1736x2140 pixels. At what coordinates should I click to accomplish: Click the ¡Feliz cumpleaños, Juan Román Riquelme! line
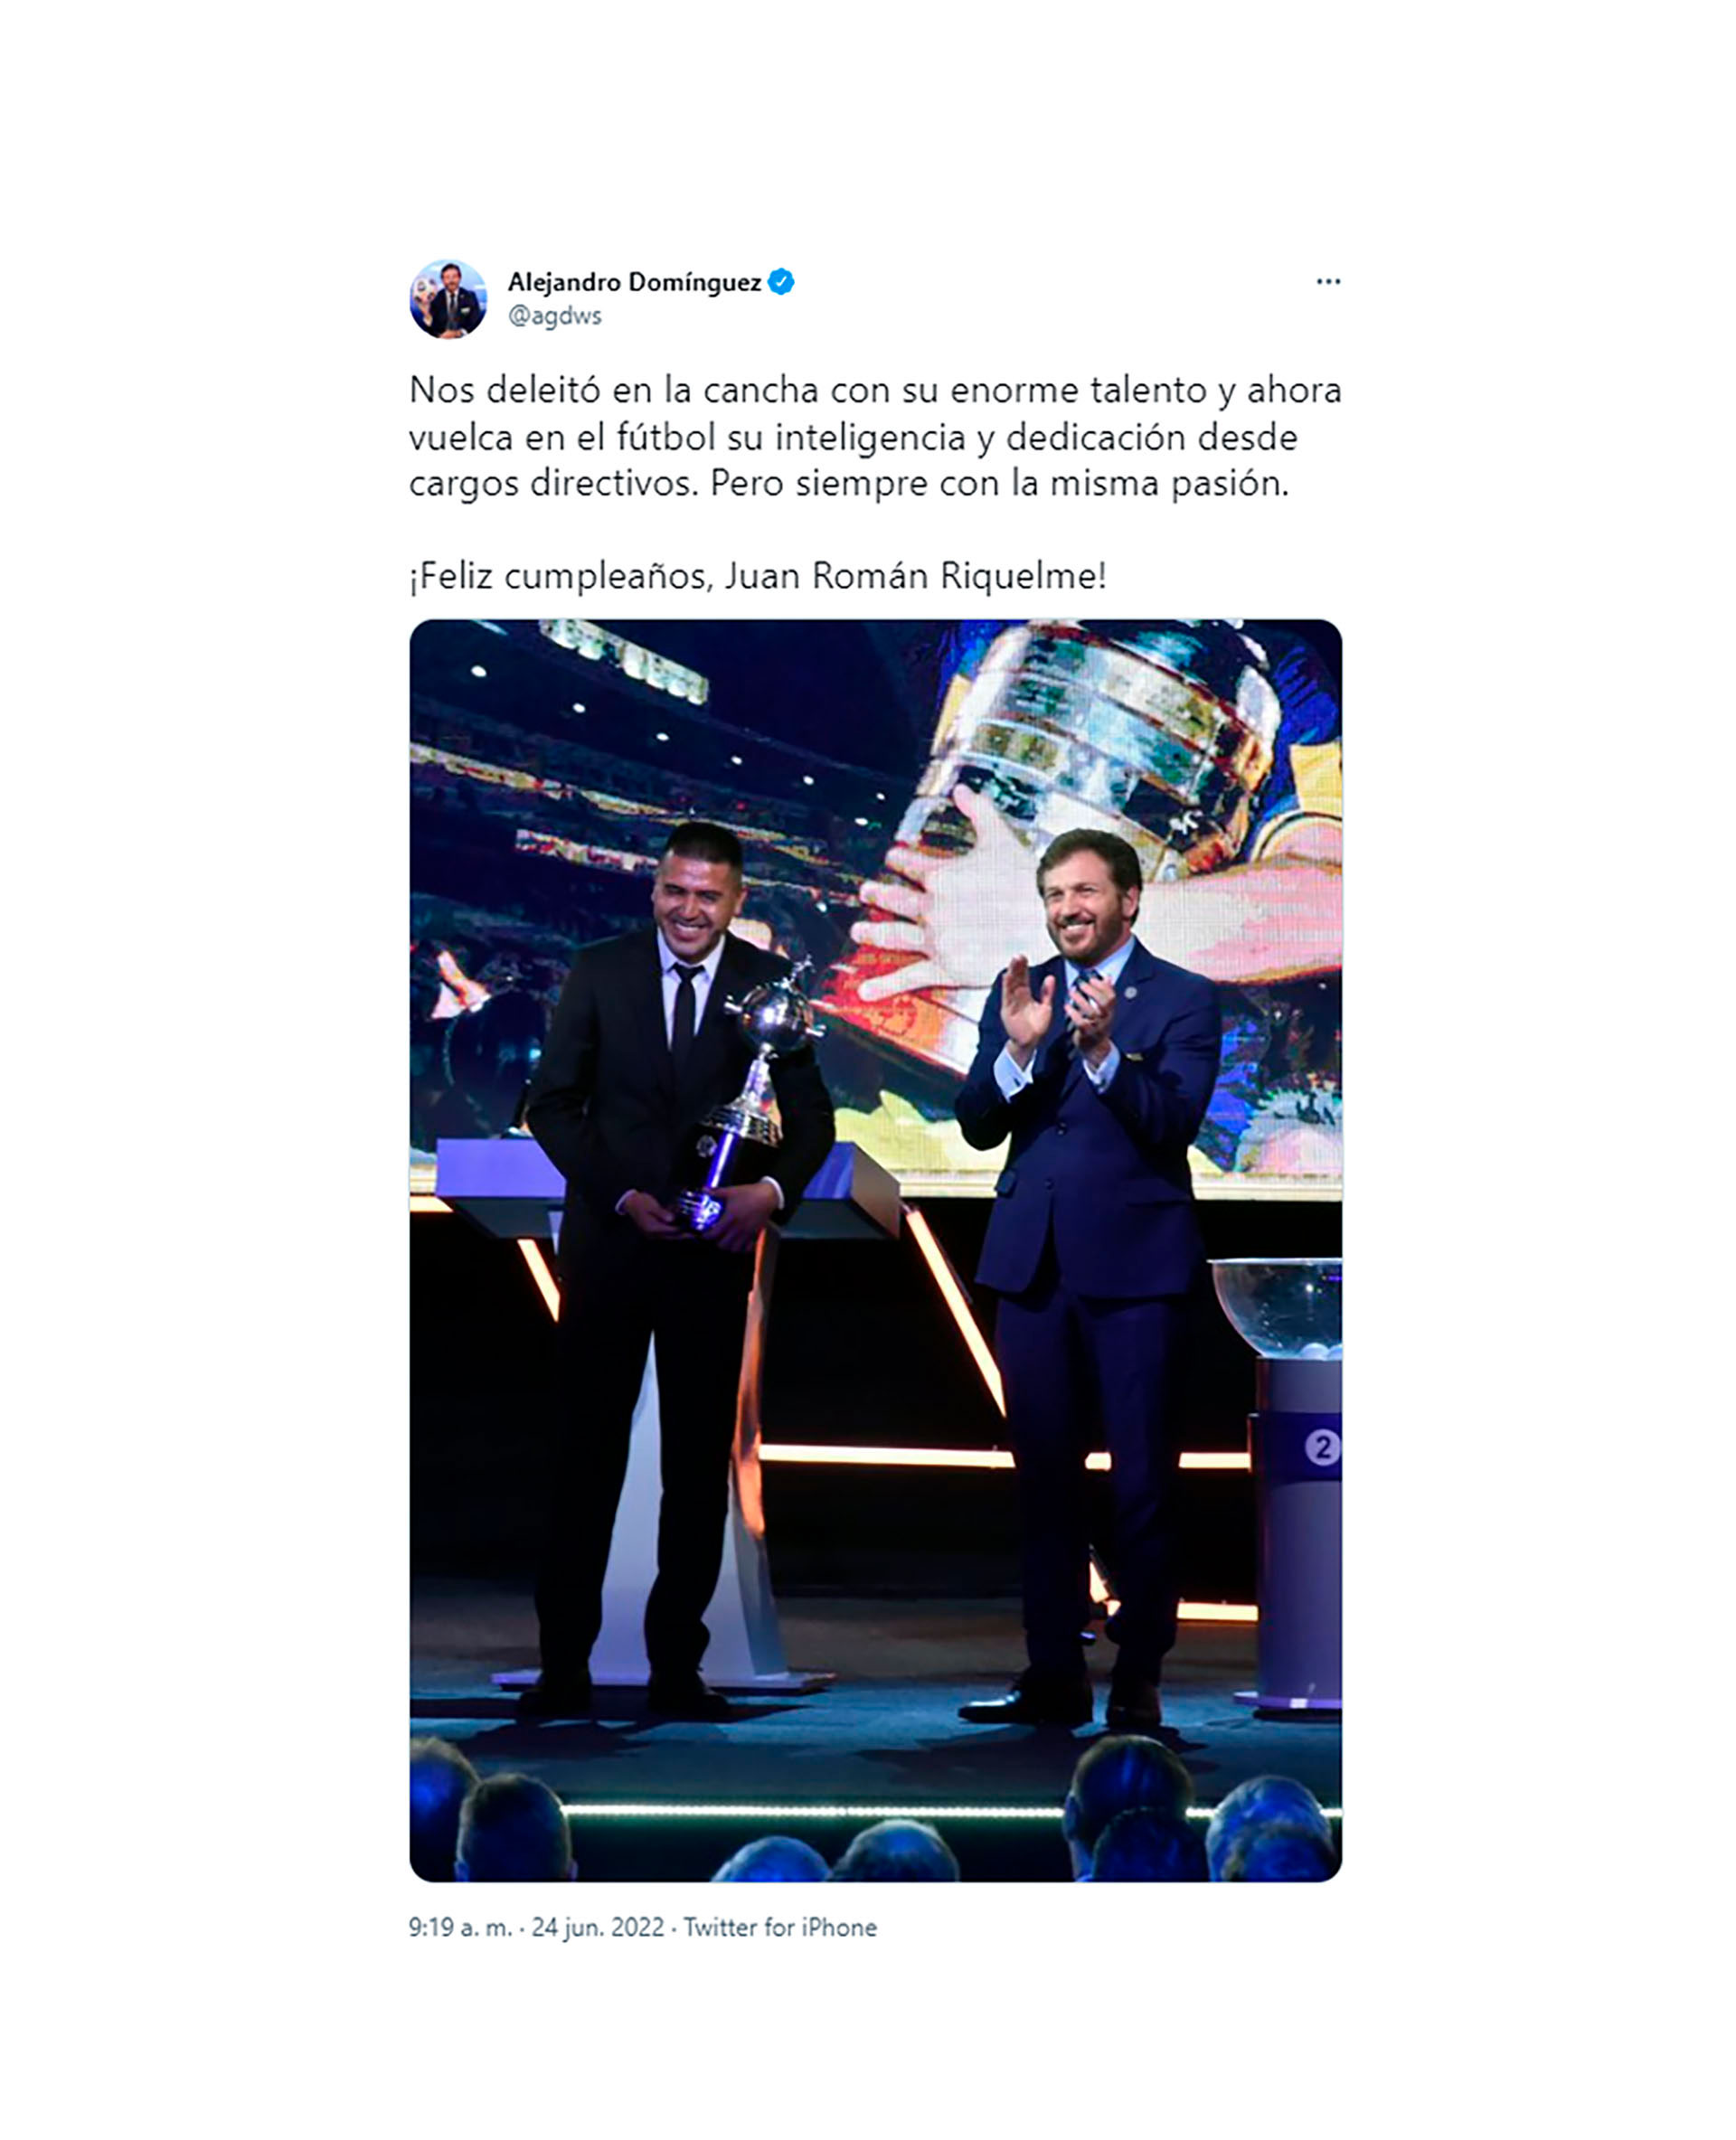(758, 577)
